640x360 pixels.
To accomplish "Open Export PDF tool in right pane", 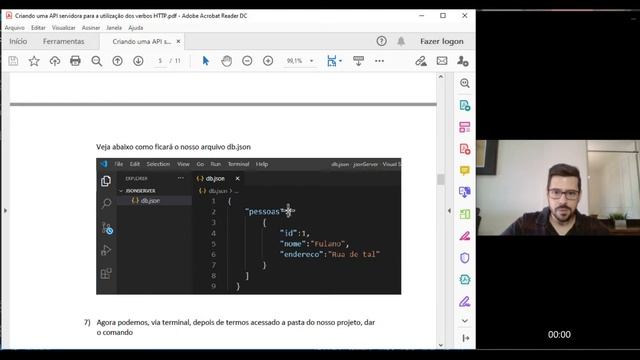I will pyautogui.click(x=464, y=105).
